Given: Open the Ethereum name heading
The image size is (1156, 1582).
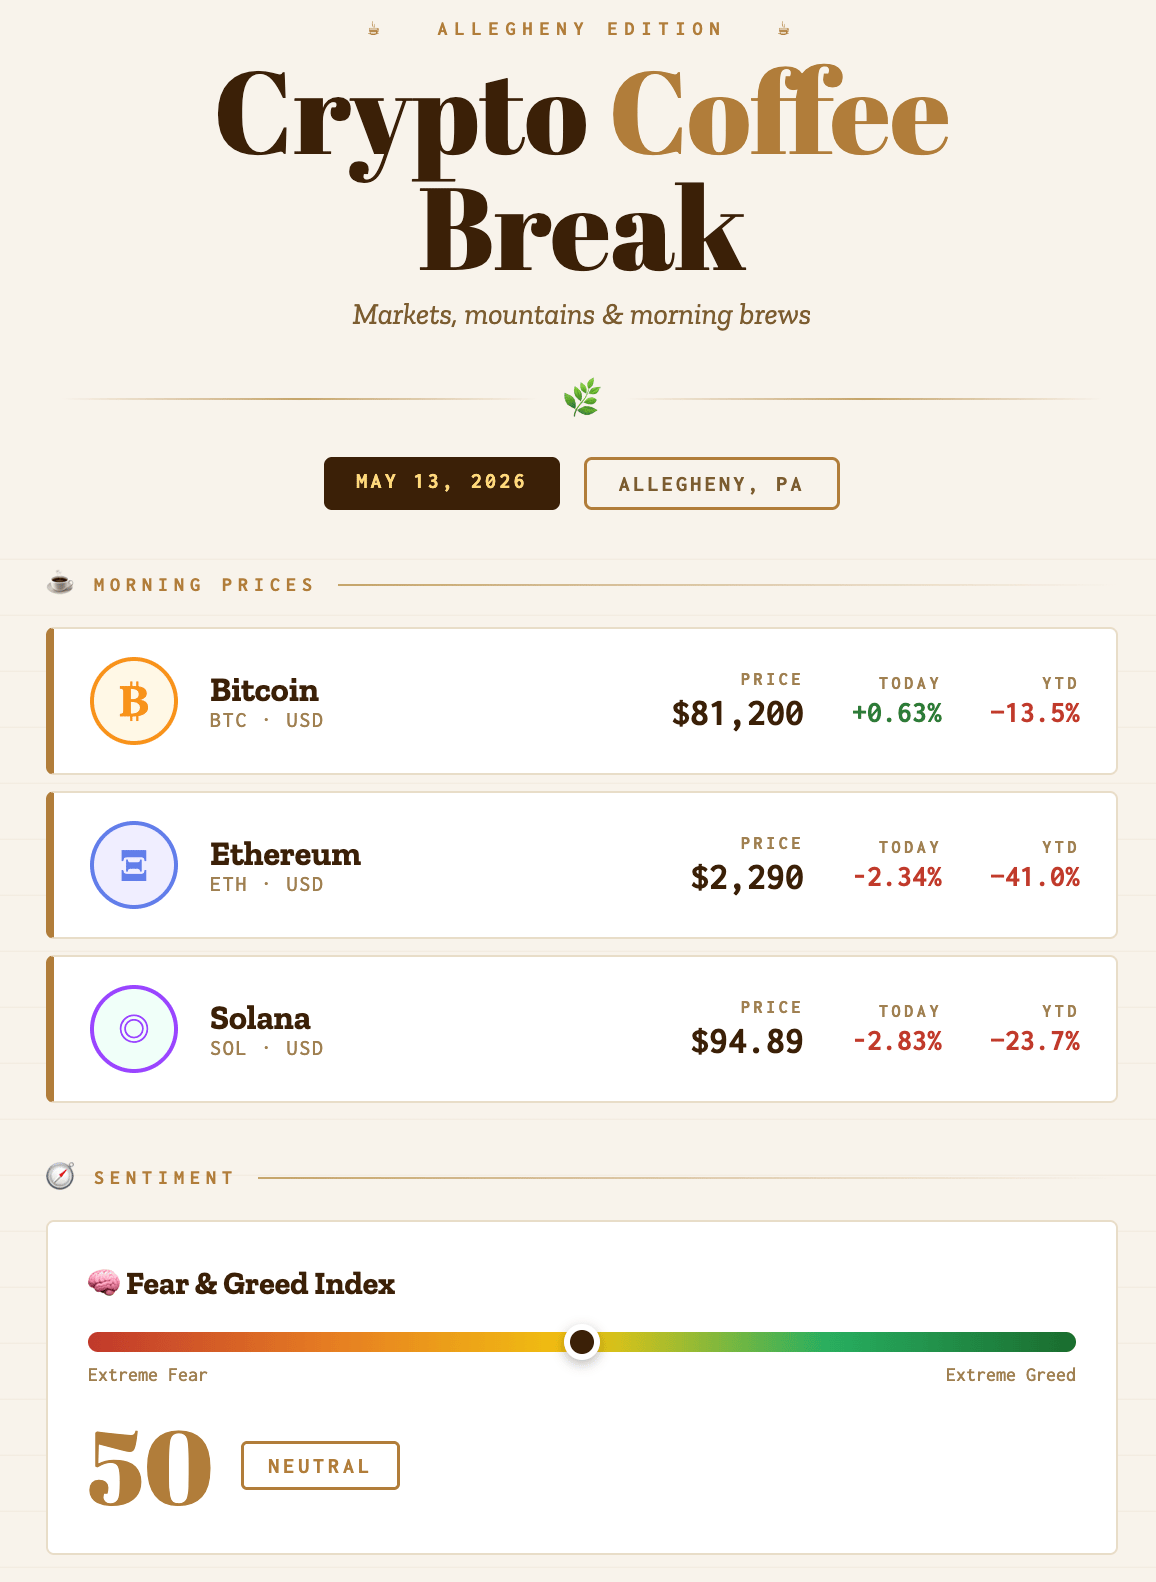Looking at the screenshot, I should [286, 854].
